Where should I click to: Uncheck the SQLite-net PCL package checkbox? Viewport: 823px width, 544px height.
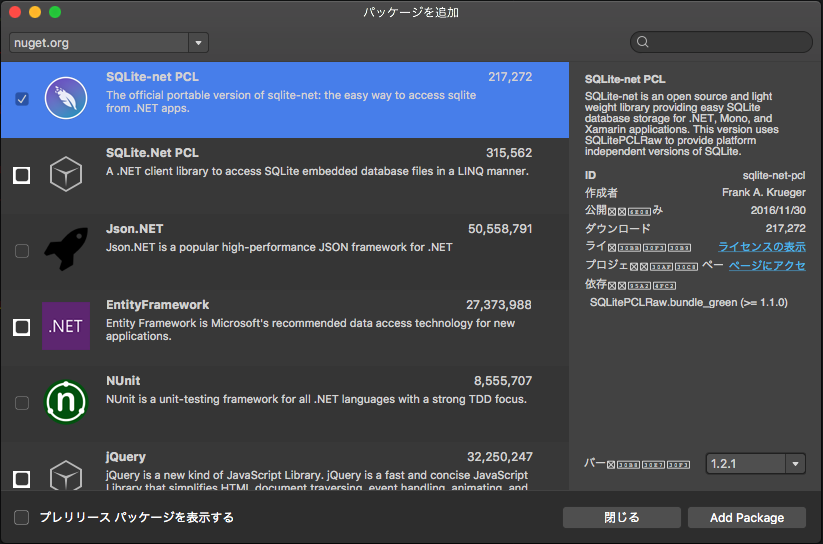coord(22,99)
